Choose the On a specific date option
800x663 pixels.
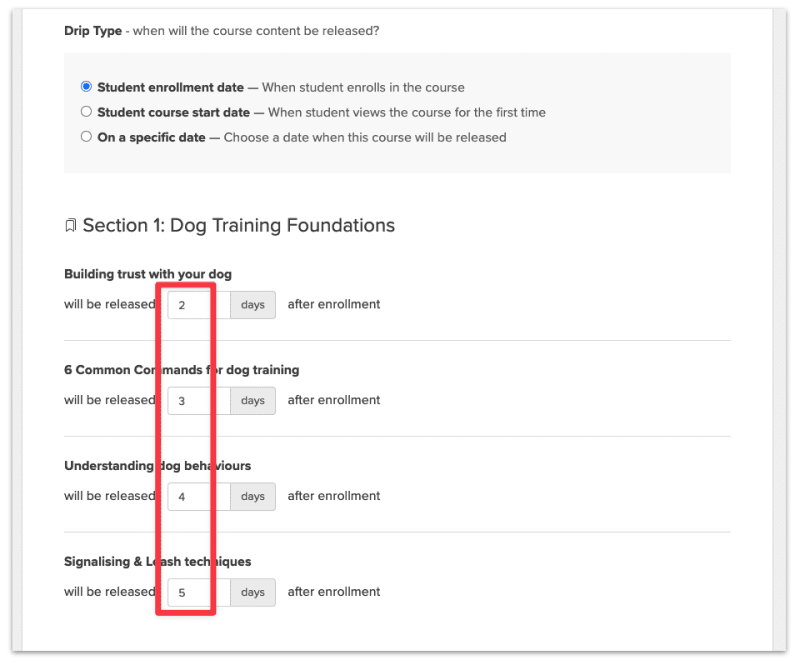point(86,137)
